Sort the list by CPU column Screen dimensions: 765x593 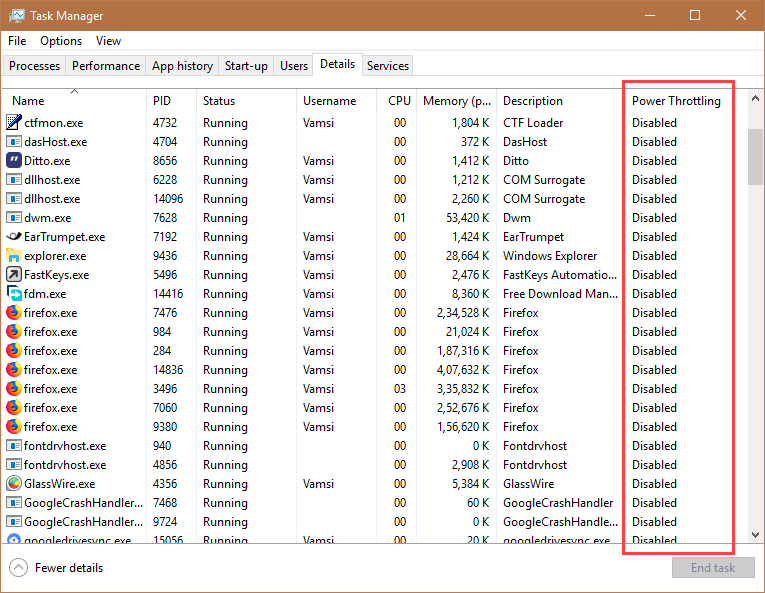399,101
